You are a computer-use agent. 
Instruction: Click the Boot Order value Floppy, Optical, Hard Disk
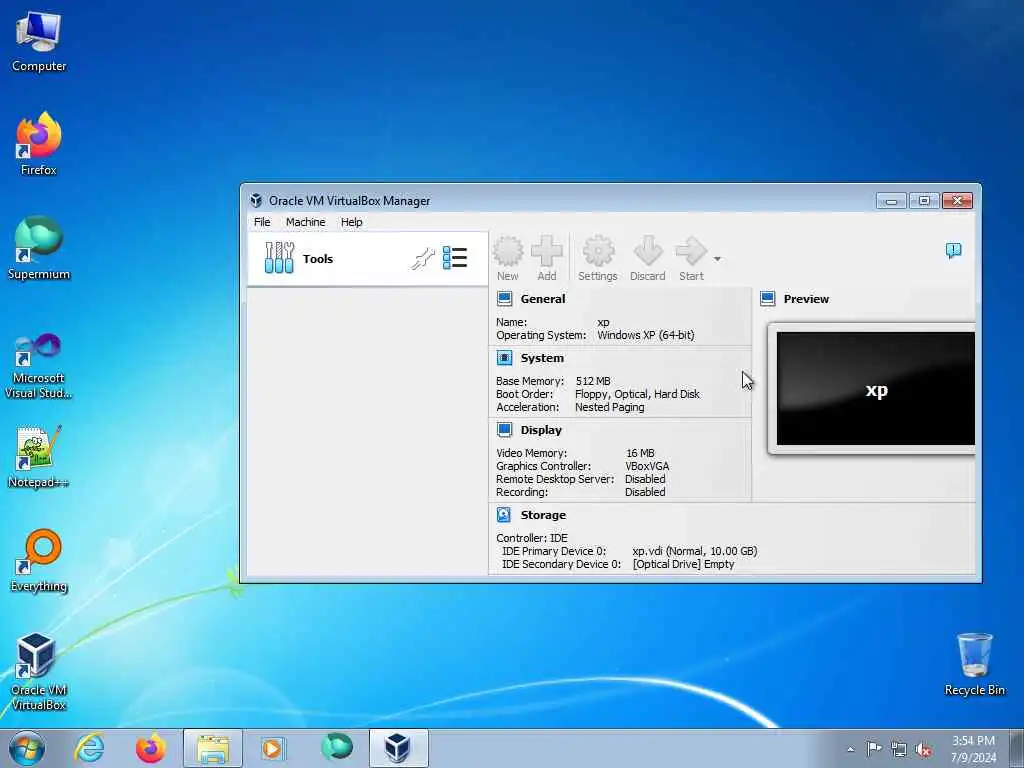[x=637, y=394]
